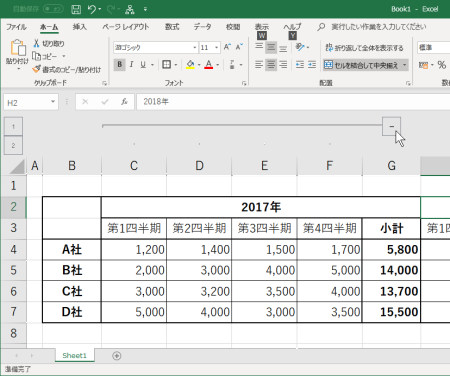450x376 pixels.
Task: Click the Save icon in quick access toolbar
Action: click(x=76, y=9)
